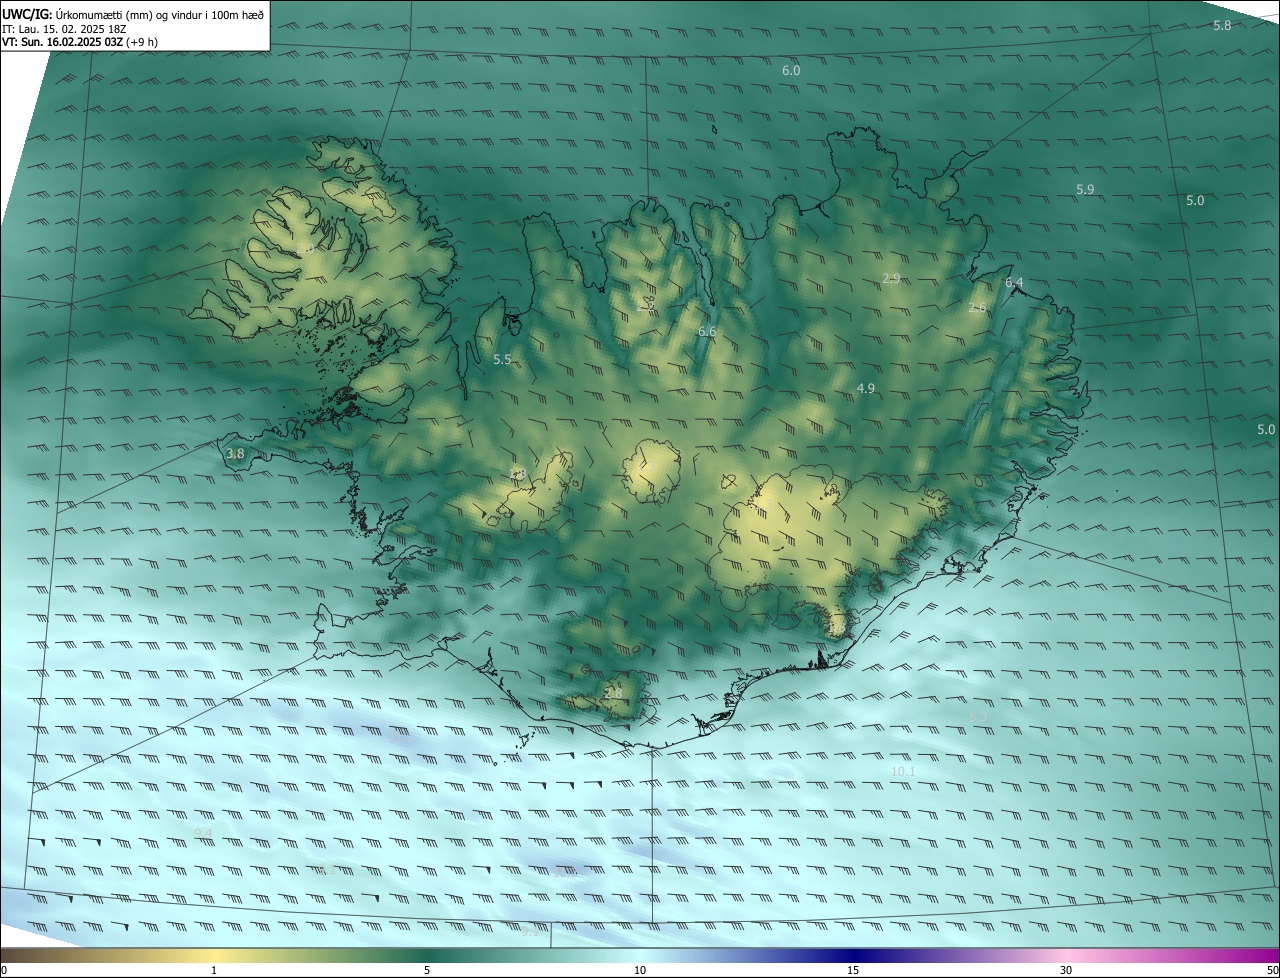Viewport: 1280px width, 978px height.
Task: Click the 6.4 value label on the map
Action: [x=1014, y=283]
